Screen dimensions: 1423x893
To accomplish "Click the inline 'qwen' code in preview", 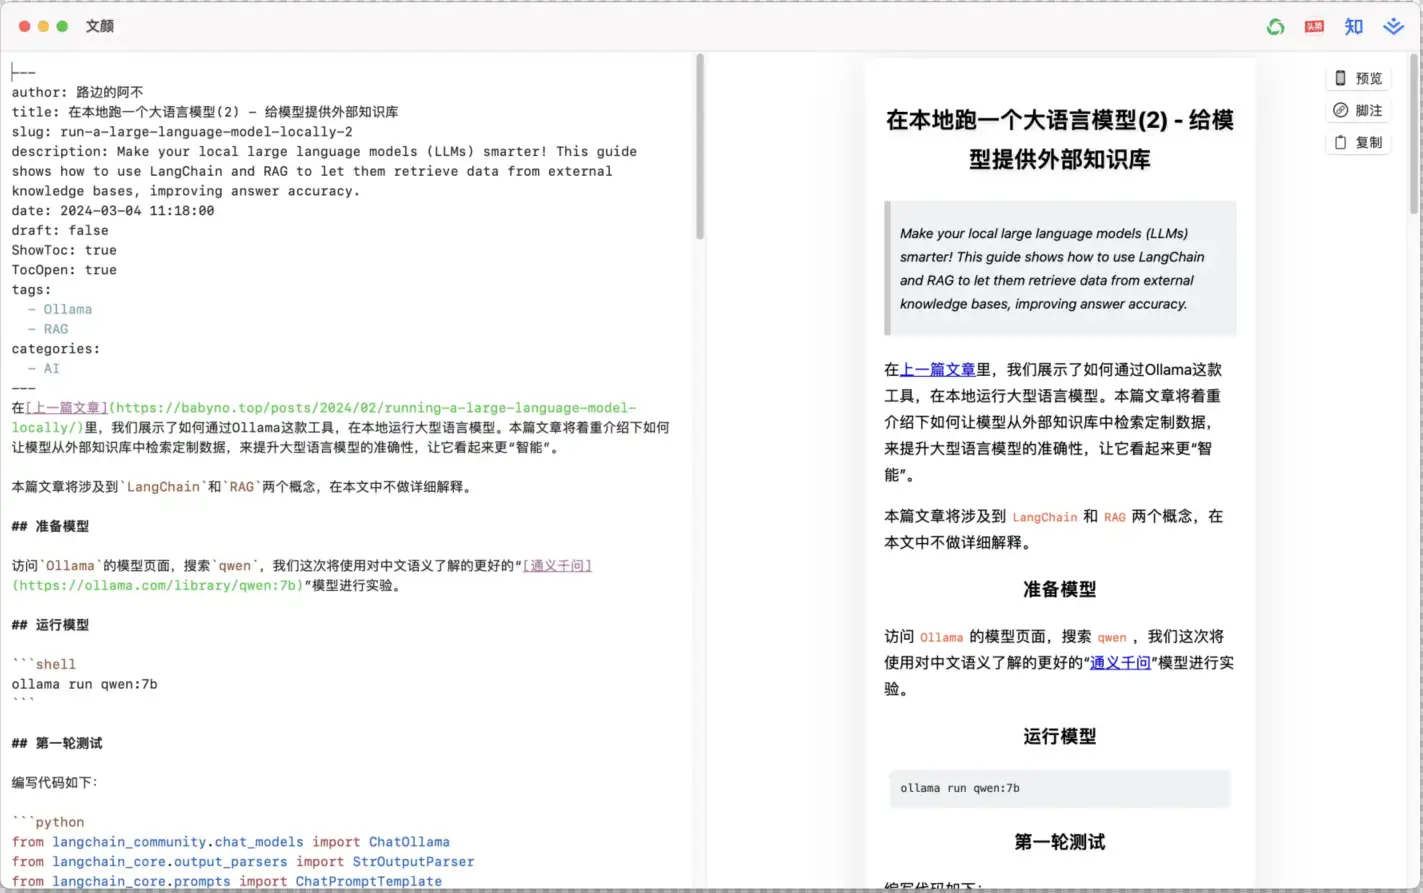I will [1112, 637].
